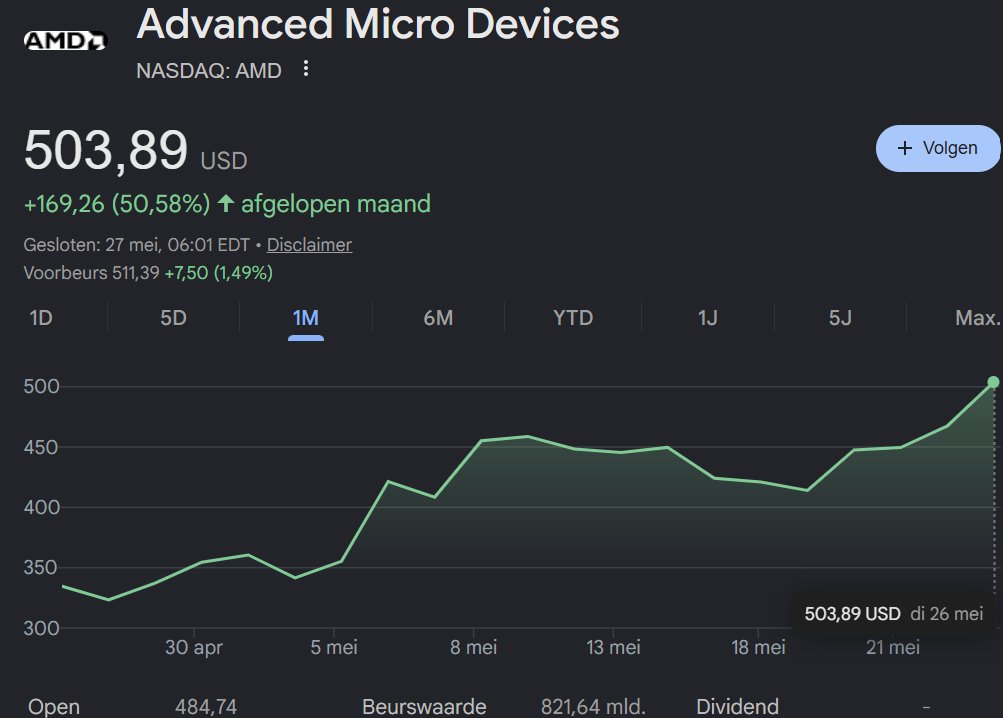
Task: Click the 13 mei axis label
Action: click(x=613, y=647)
